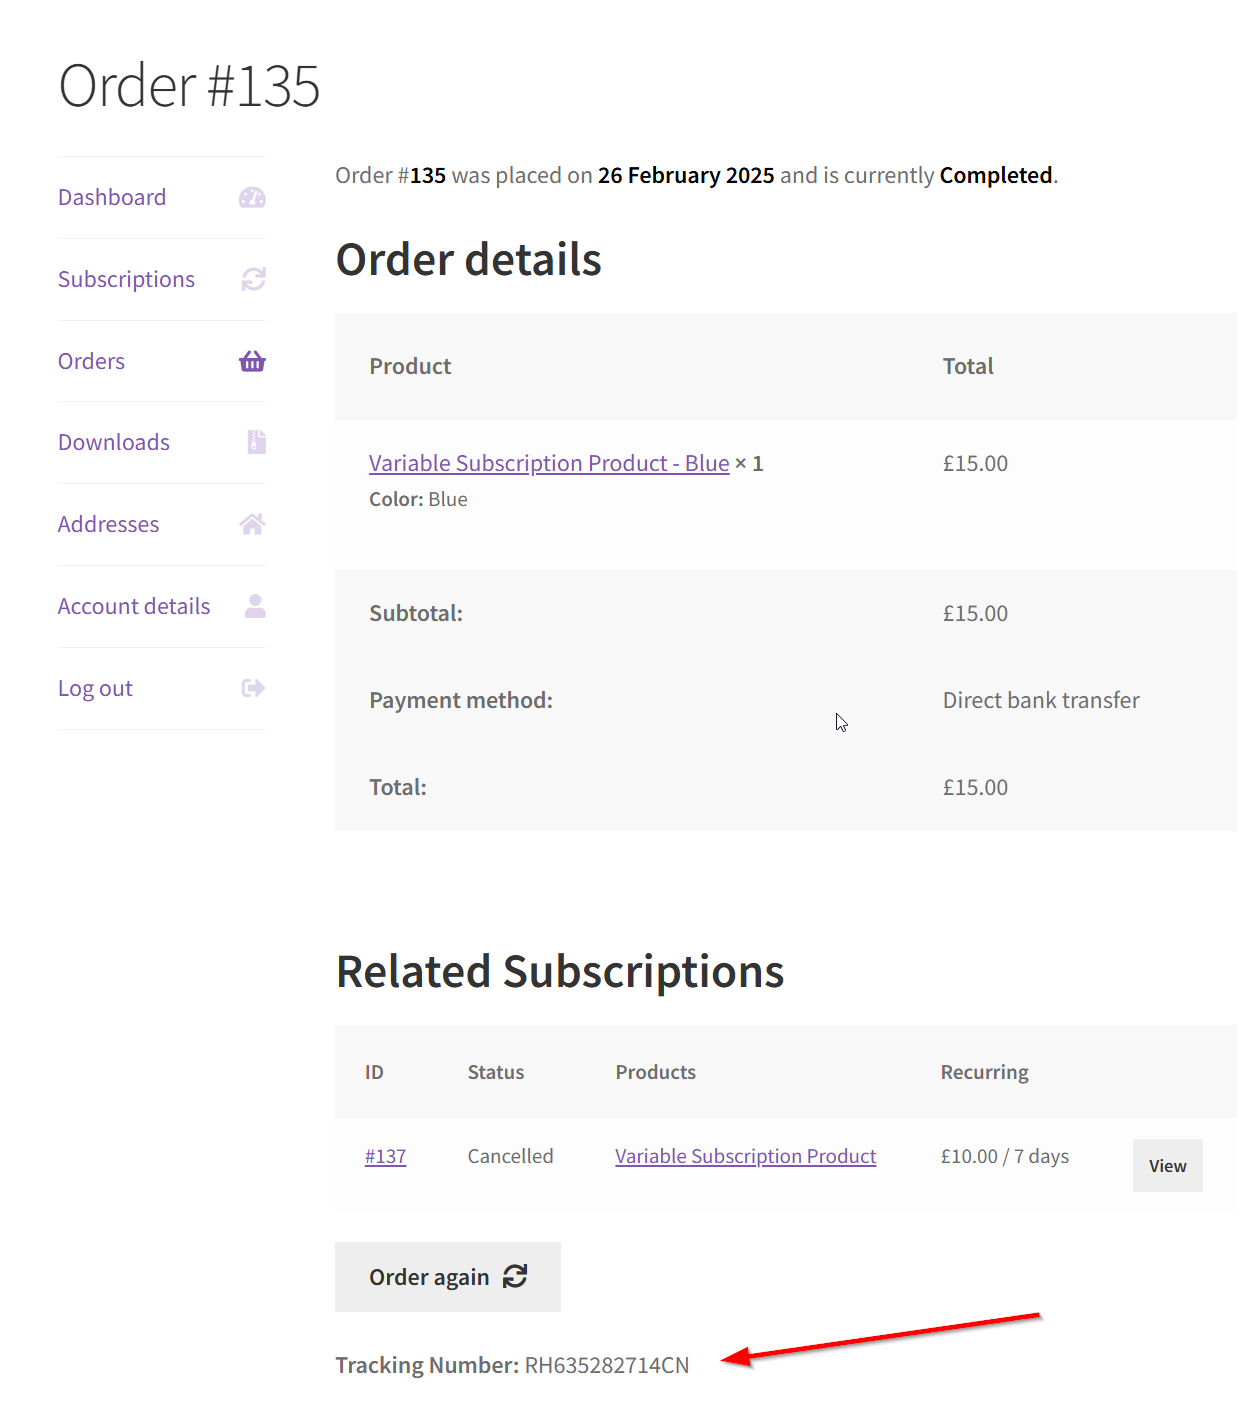The image size is (1249, 1405).
Task: Click the Order again button
Action: [x=447, y=1276]
